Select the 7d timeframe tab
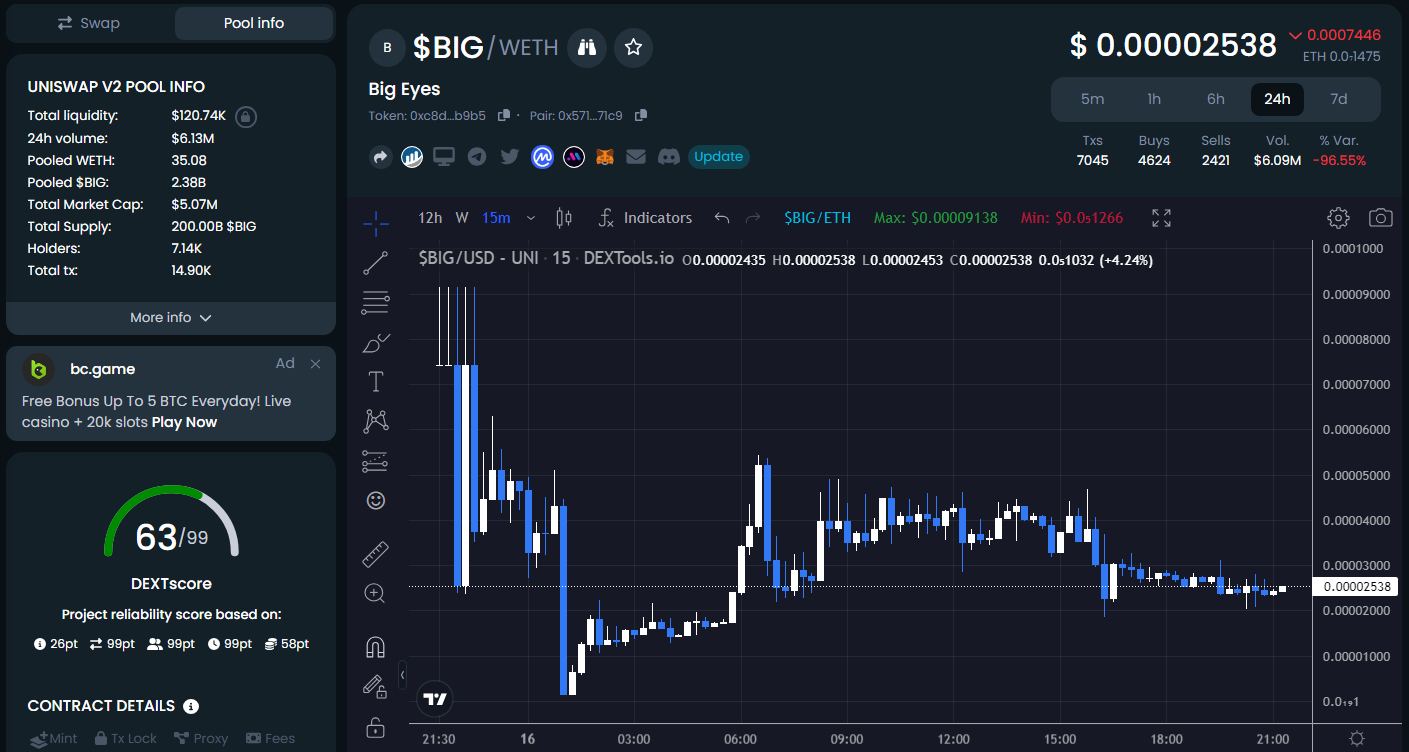Viewport: 1409px width, 752px height. pos(1338,99)
